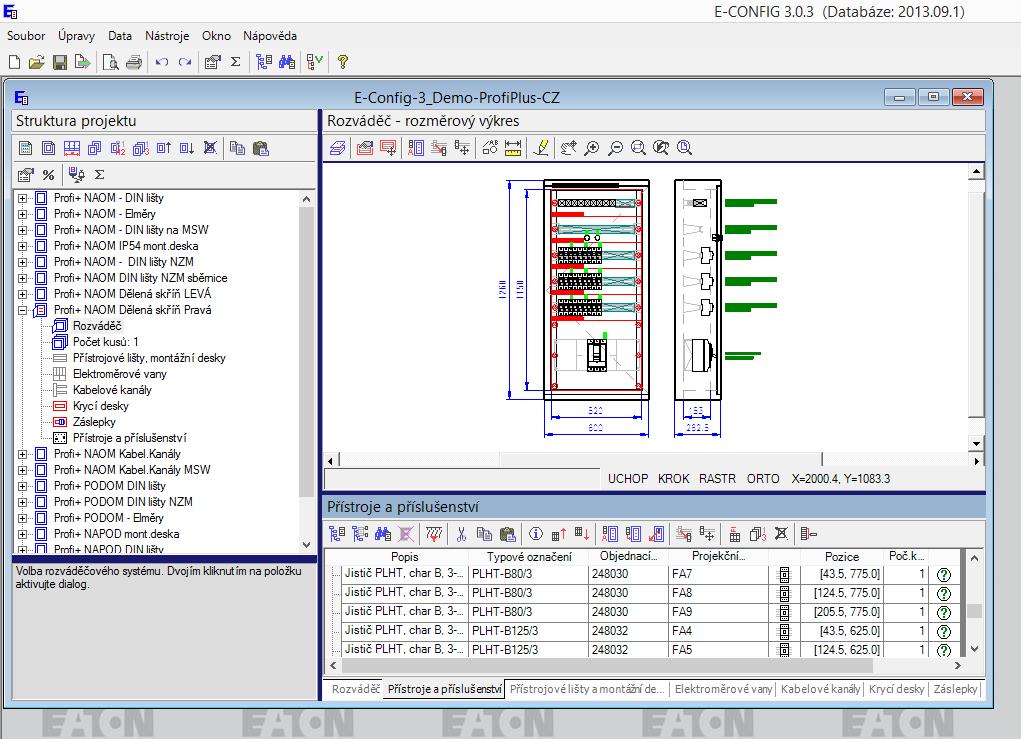Sort by the Popis column header
Screen dimensions: 1021x739
404,557
